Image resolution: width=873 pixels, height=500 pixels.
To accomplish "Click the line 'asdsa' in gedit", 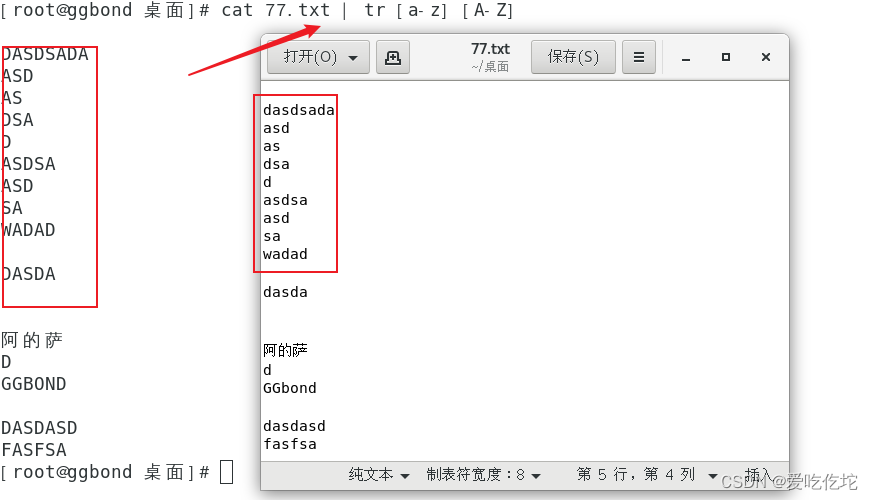I will point(285,200).
